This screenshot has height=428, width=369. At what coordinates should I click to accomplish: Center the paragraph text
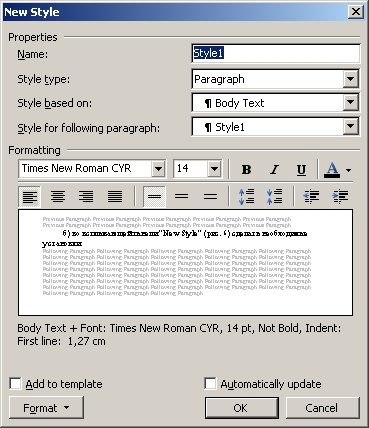[x=58, y=197]
